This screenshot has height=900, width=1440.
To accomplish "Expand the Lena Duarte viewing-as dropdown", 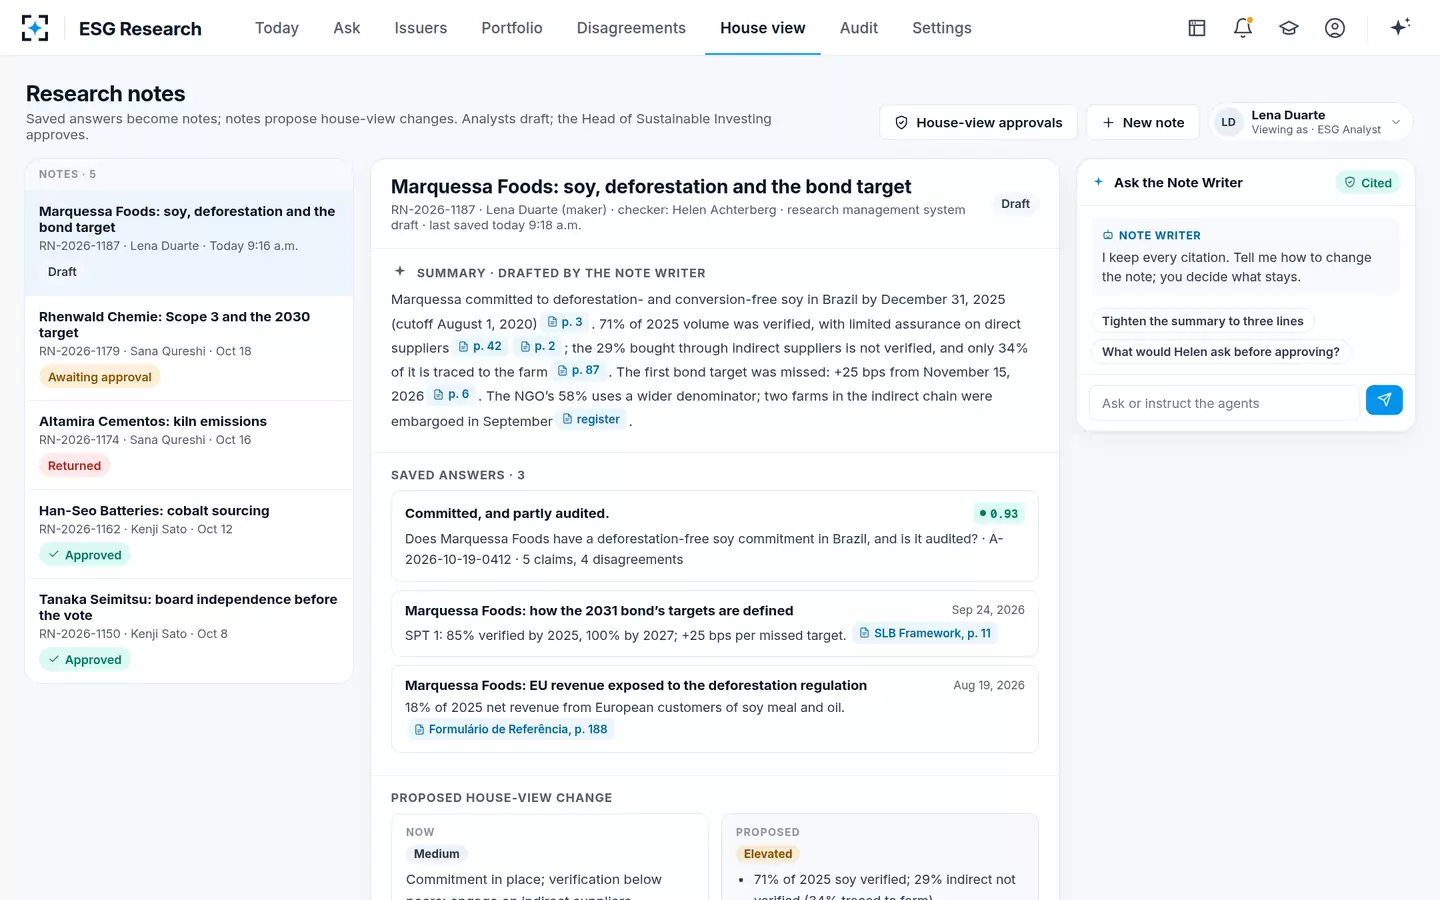I will point(1311,122).
